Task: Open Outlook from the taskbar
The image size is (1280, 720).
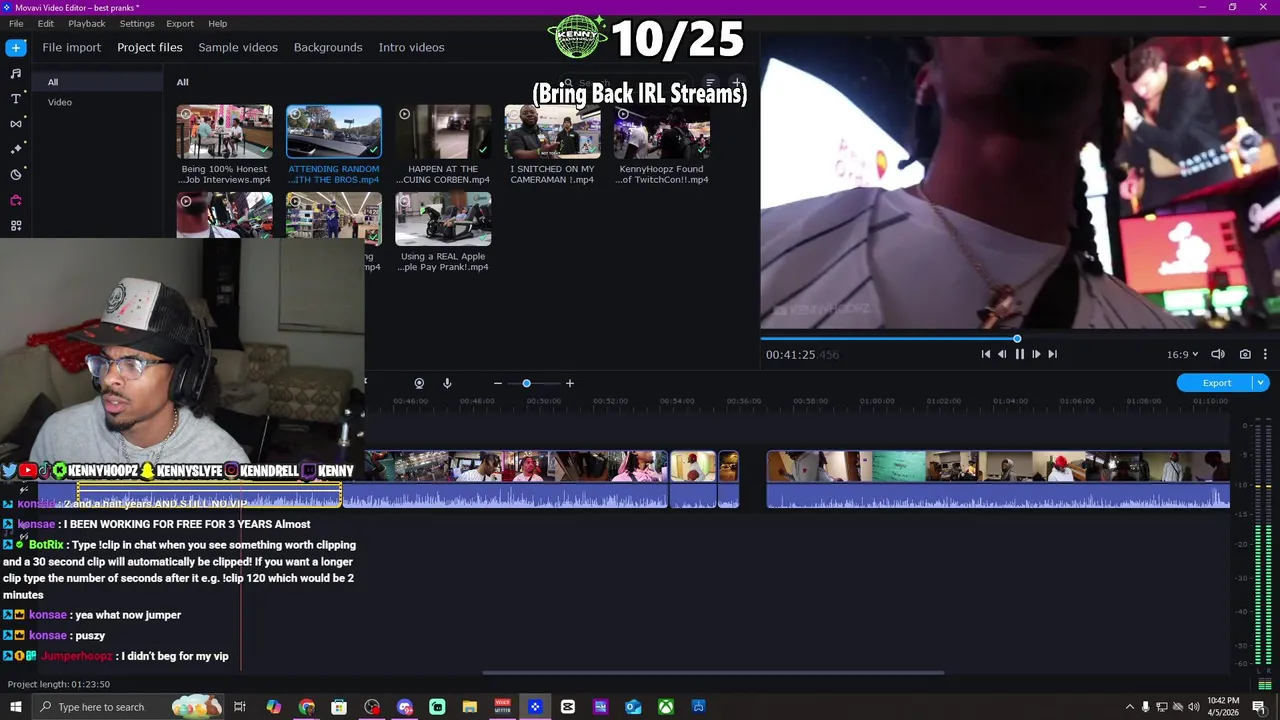Action: tap(632, 707)
